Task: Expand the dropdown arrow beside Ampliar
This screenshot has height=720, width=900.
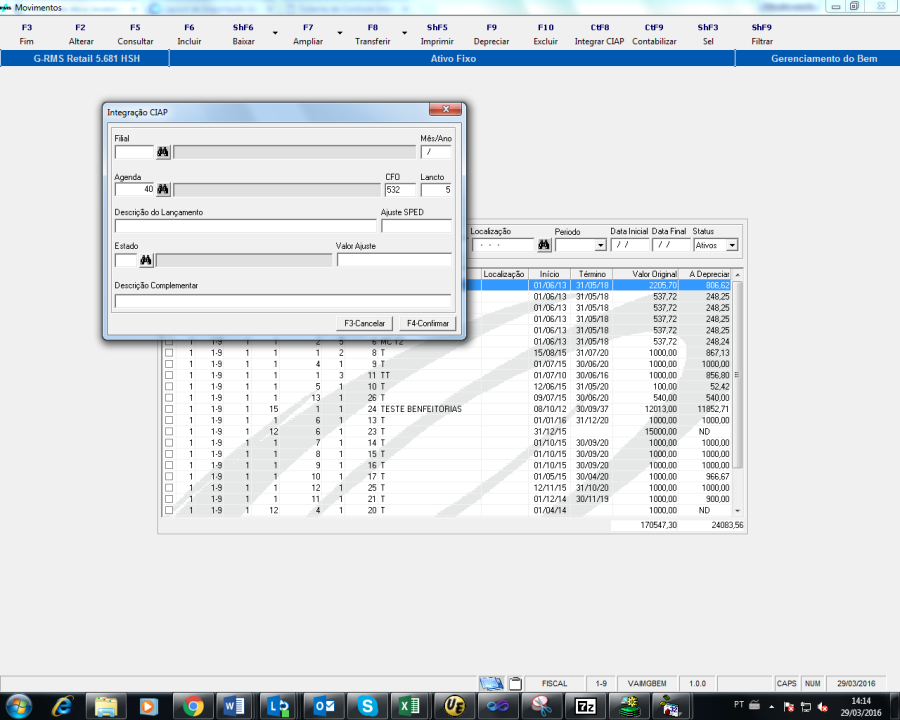Action: (x=340, y=33)
